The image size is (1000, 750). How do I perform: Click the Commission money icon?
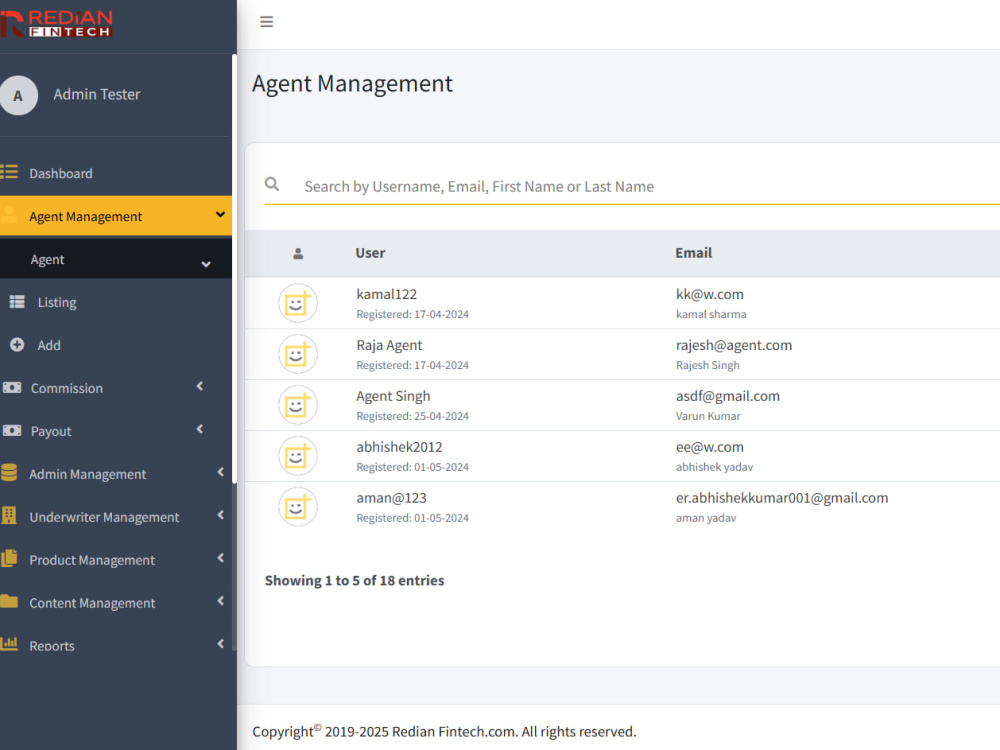coord(11,387)
